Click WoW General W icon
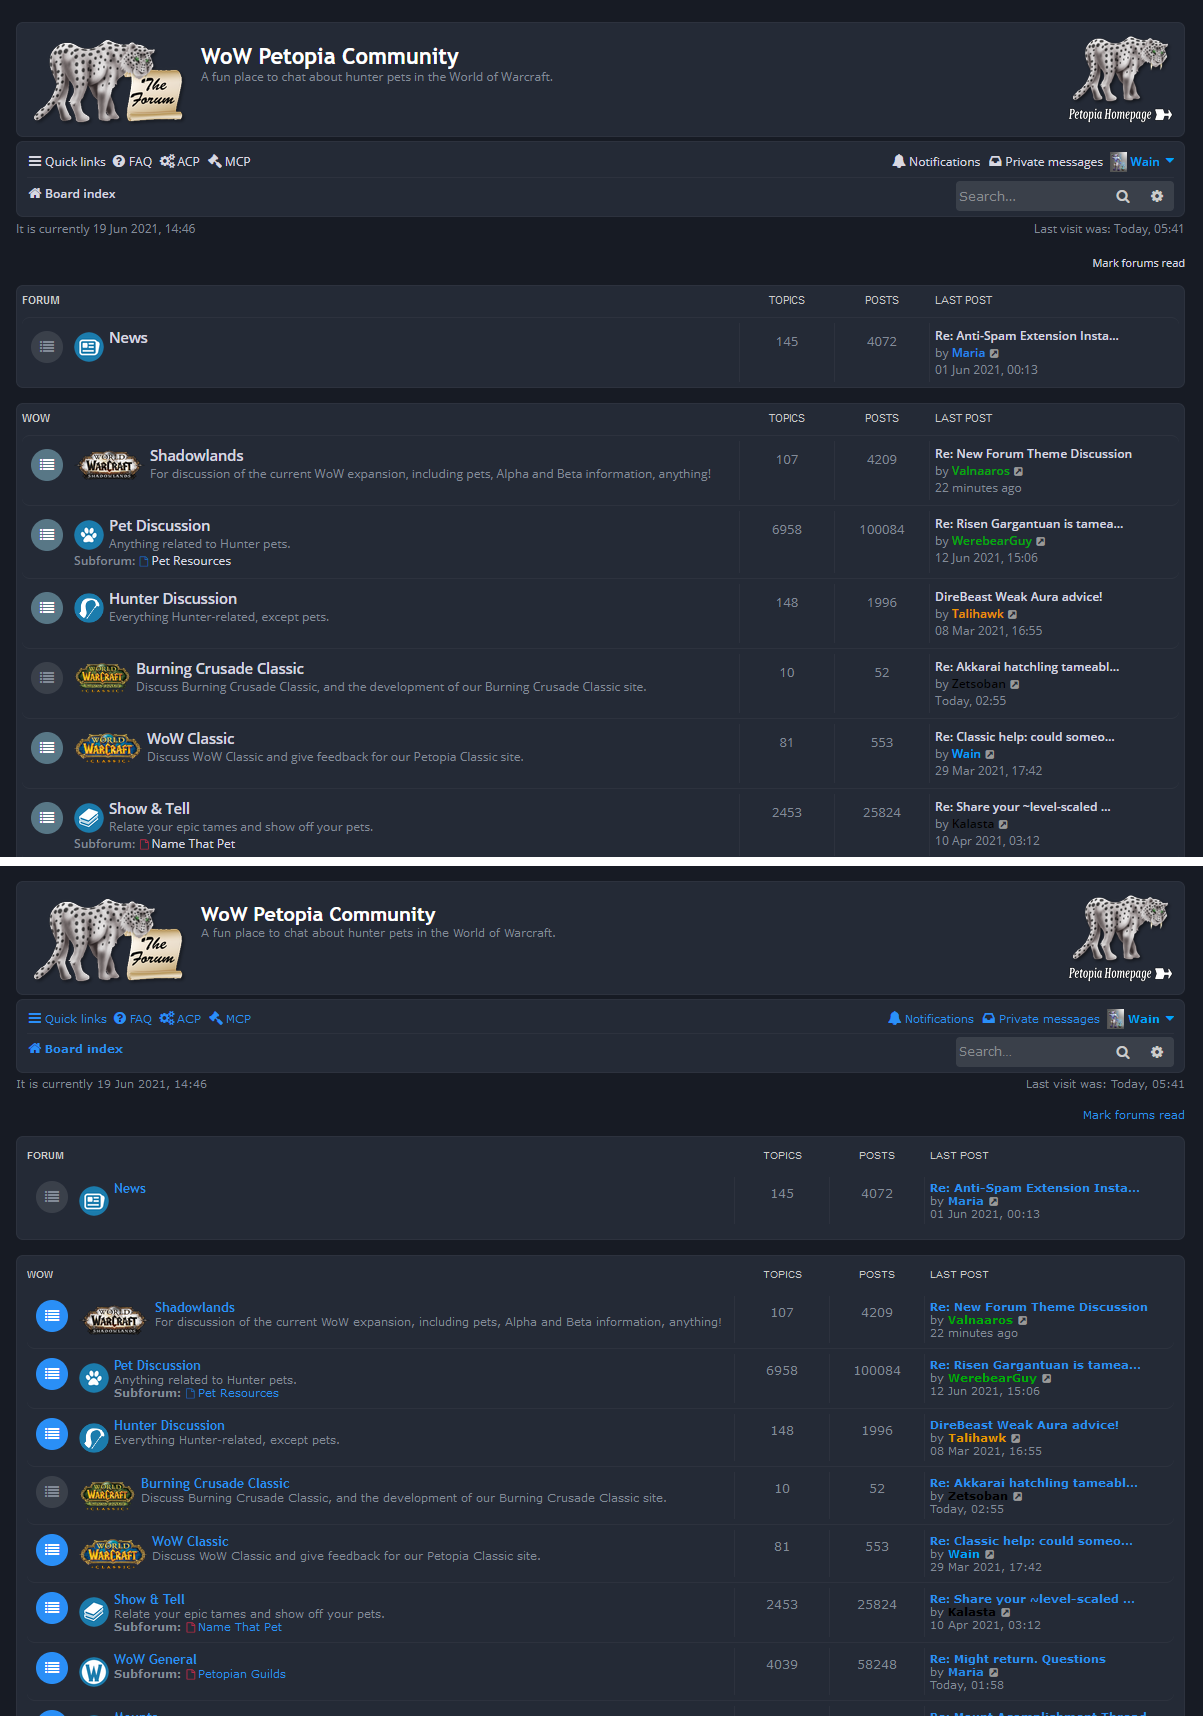Image resolution: width=1203 pixels, height=1716 pixels. pos(94,1672)
